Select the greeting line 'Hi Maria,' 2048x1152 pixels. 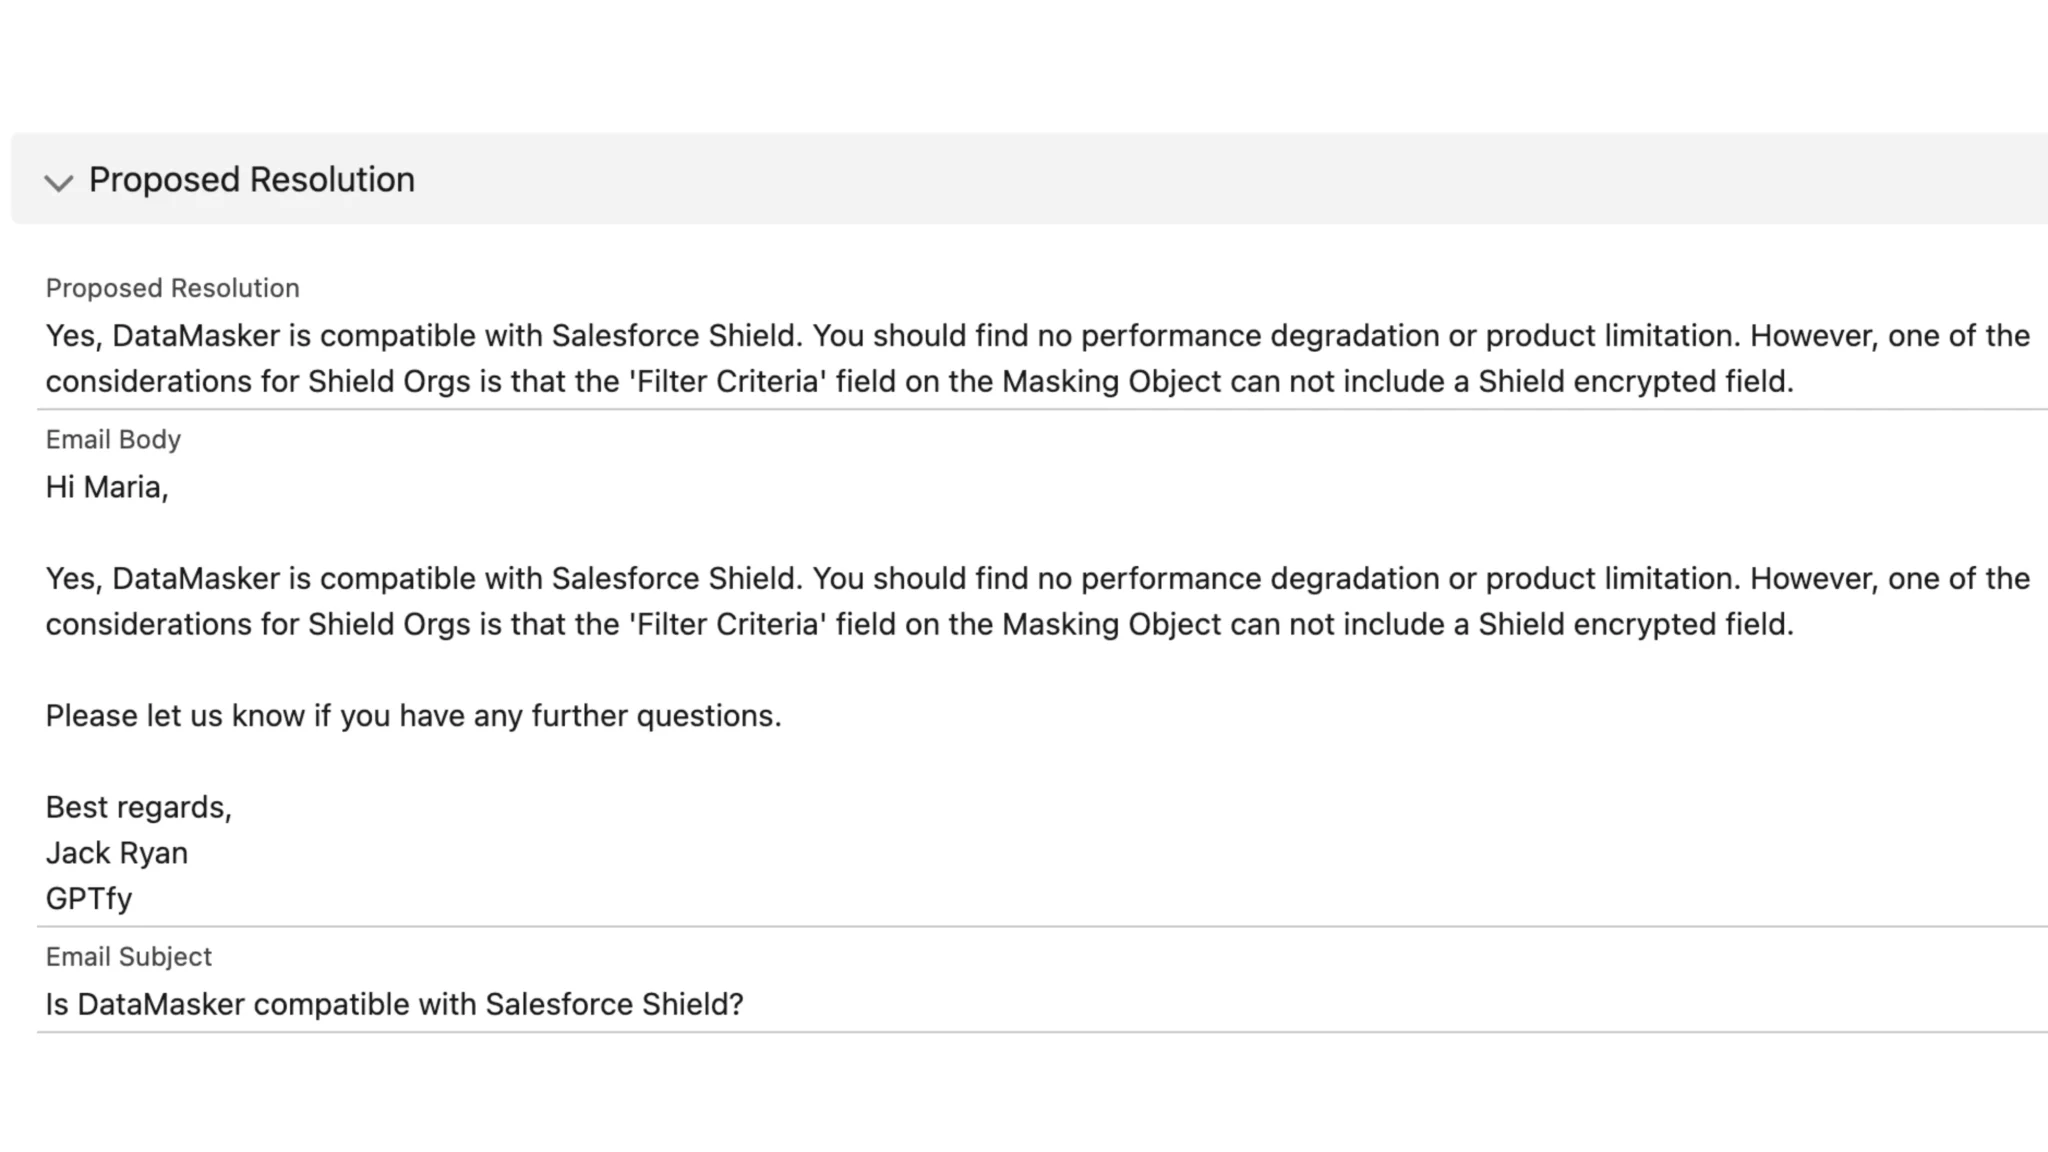108,487
